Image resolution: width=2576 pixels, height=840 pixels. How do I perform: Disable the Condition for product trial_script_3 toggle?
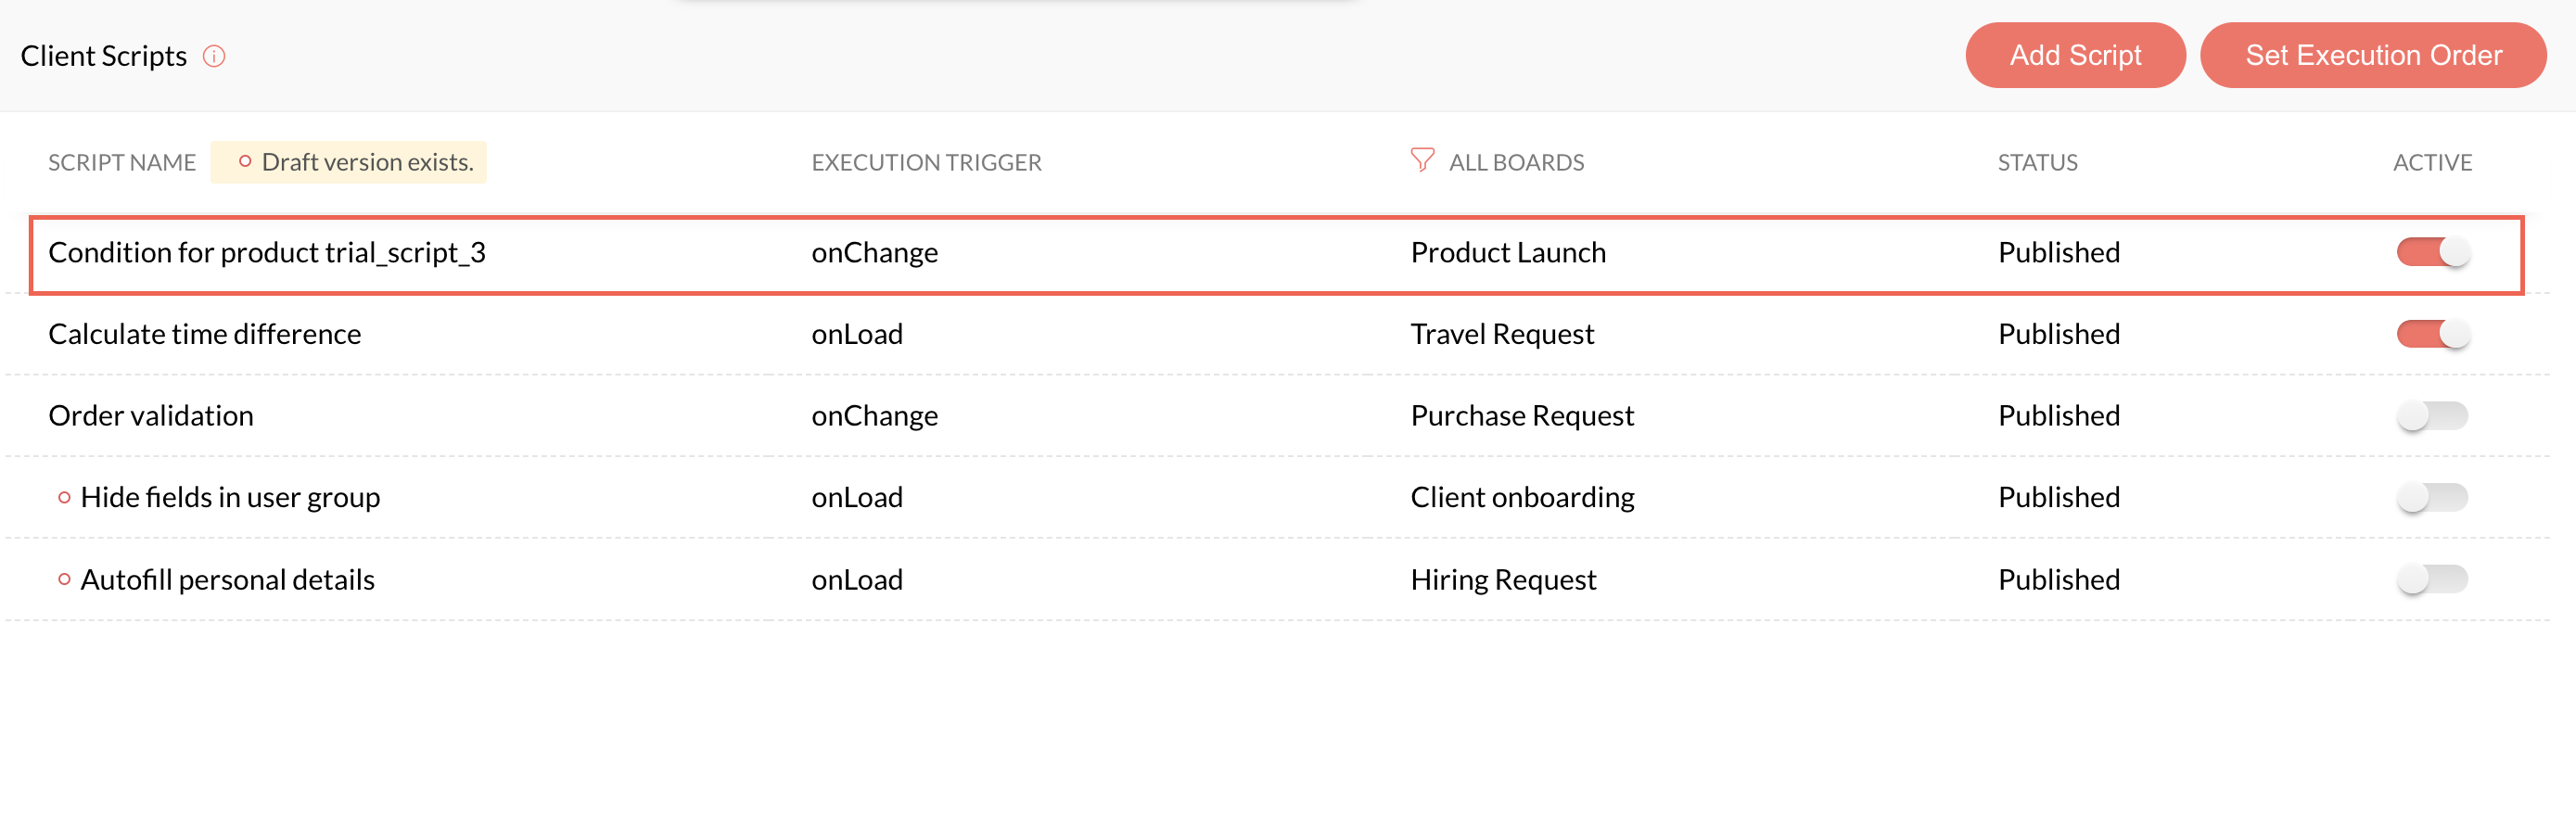[x=2432, y=252]
